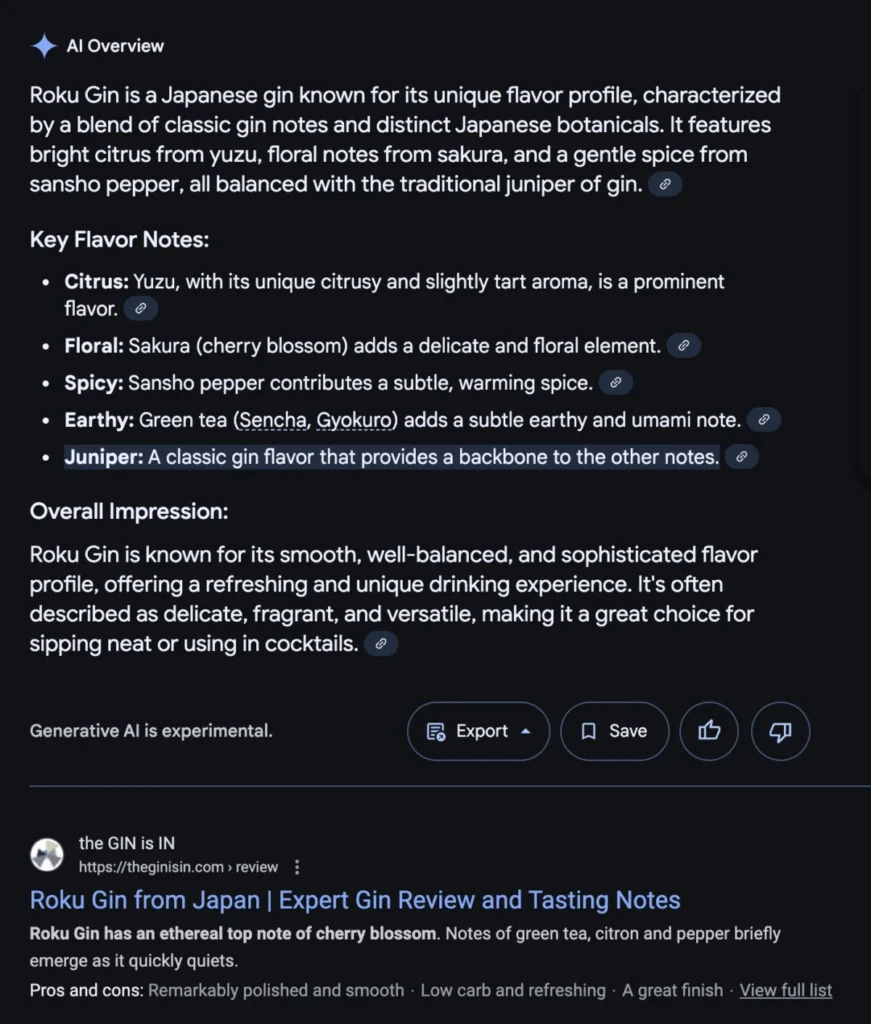Open the source link for Spicy note

coord(616,383)
